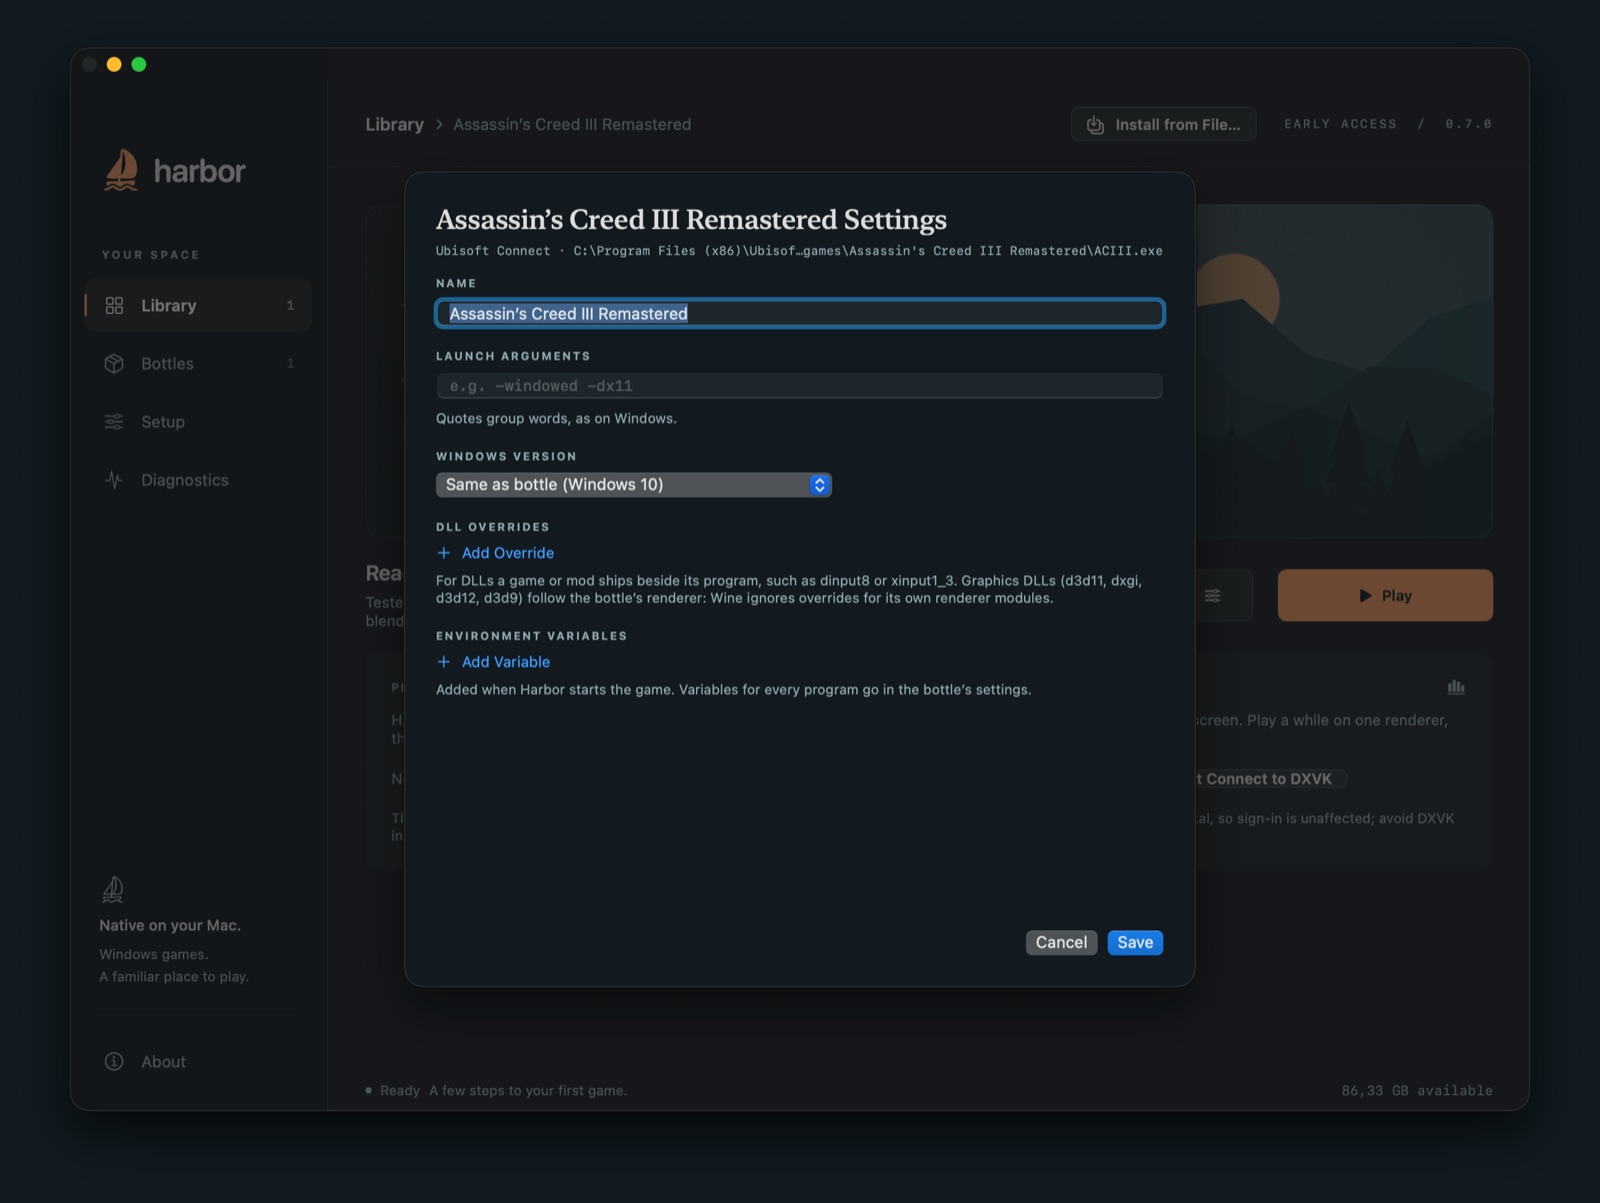The image size is (1600, 1203).
Task: Click the Diagnostics pulse icon in sidebar
Action: (114, 480)
